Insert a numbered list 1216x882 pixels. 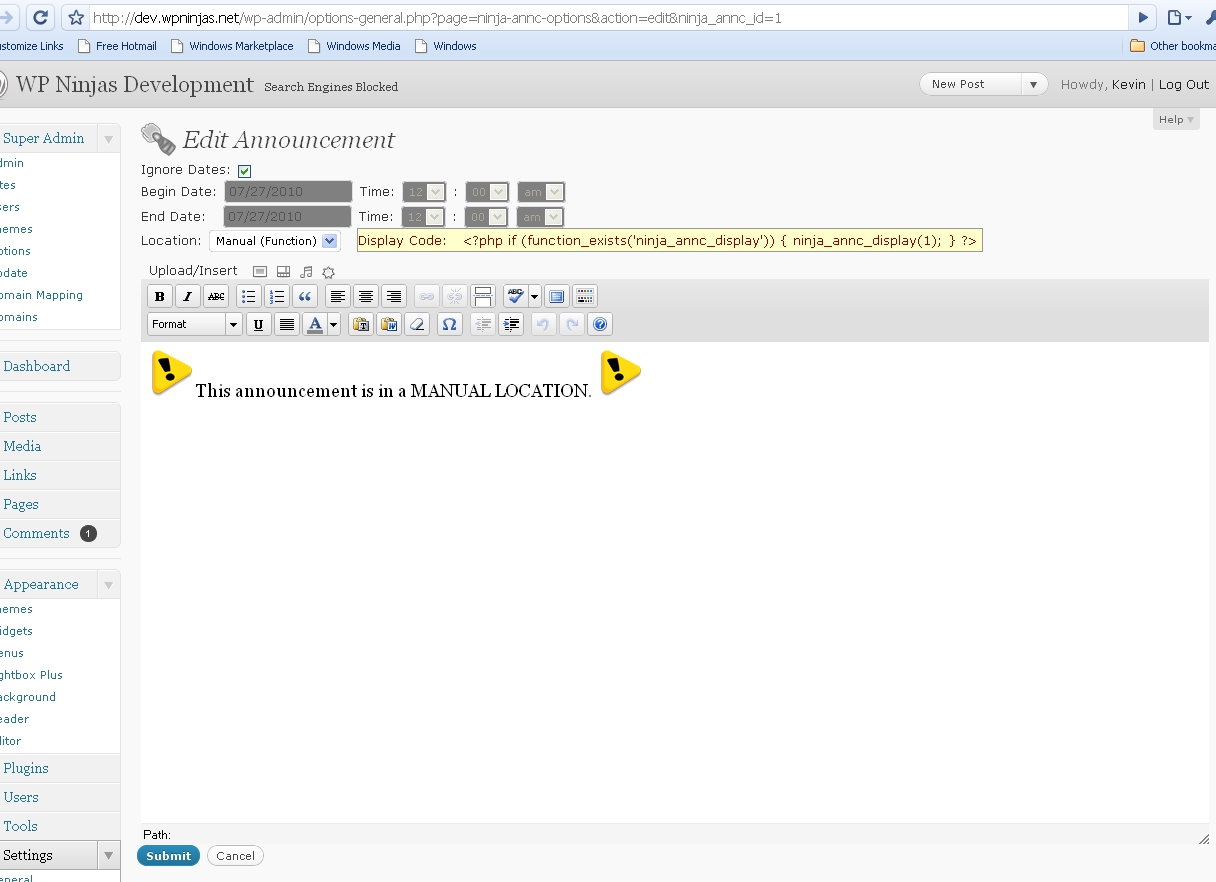(x=277, y=296)
